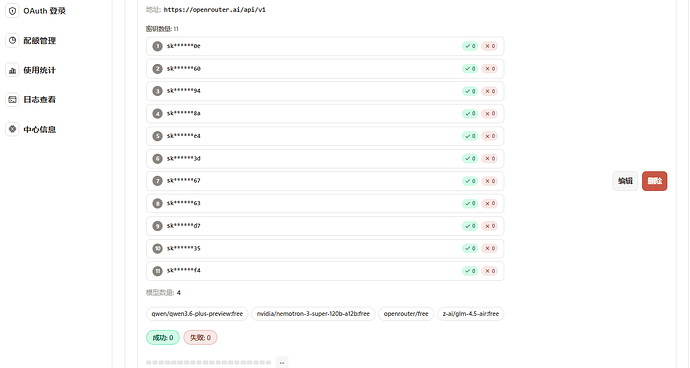Select key text sk******e4

184,136
